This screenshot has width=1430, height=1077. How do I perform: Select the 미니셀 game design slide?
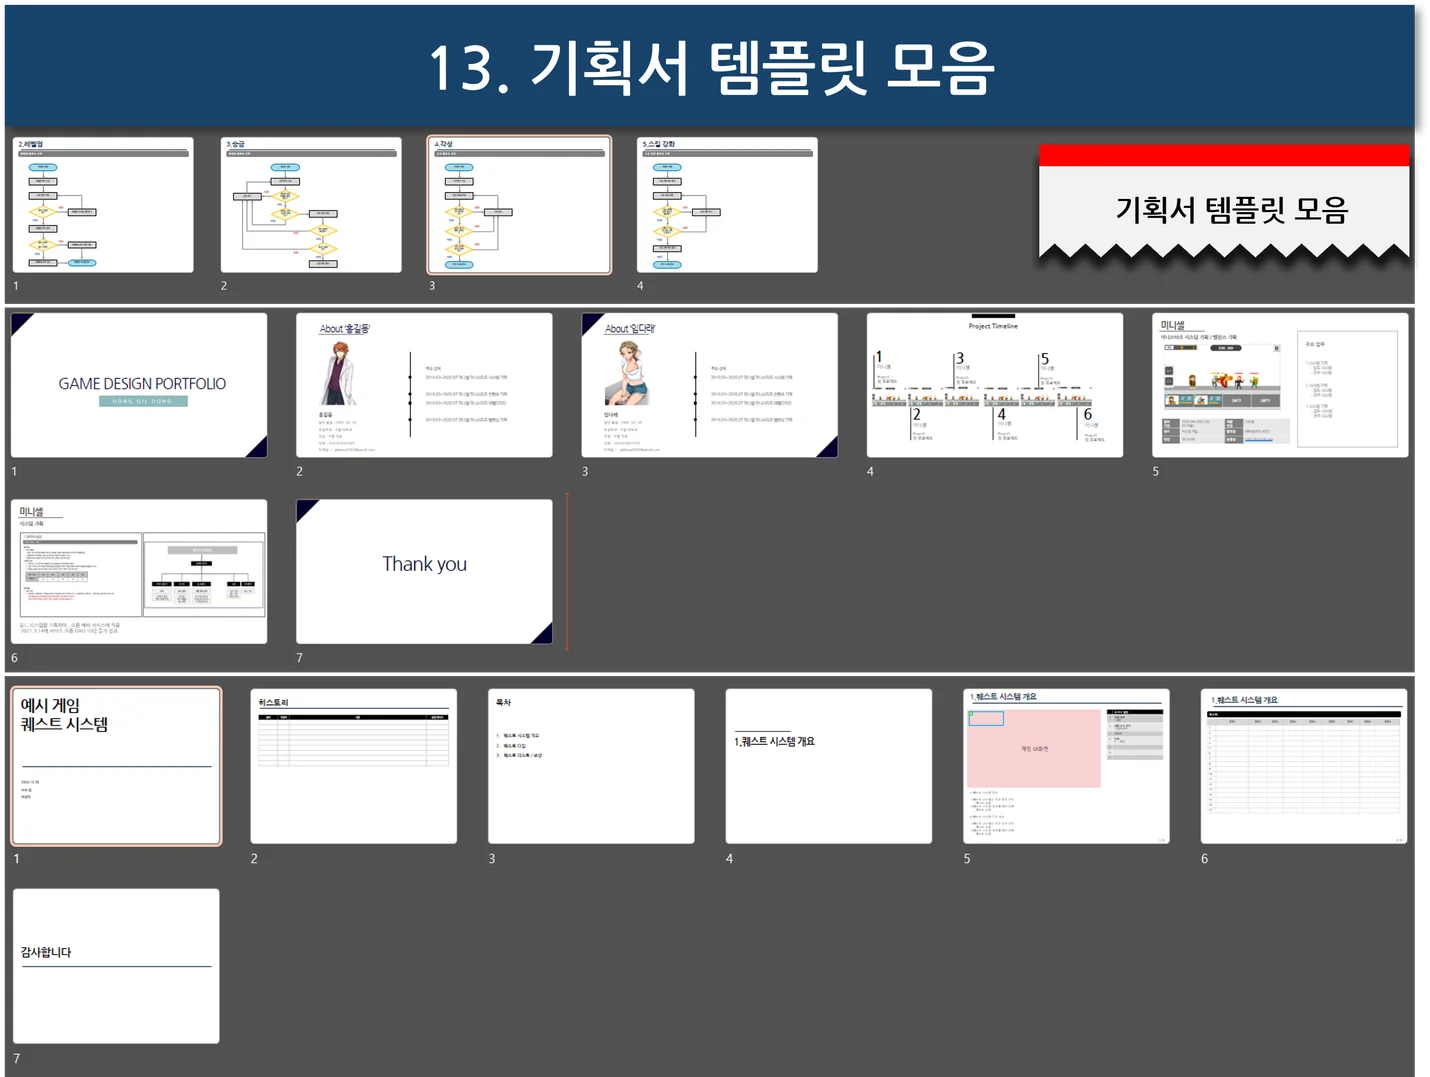pyautogui.click(x=1280, y=384)
